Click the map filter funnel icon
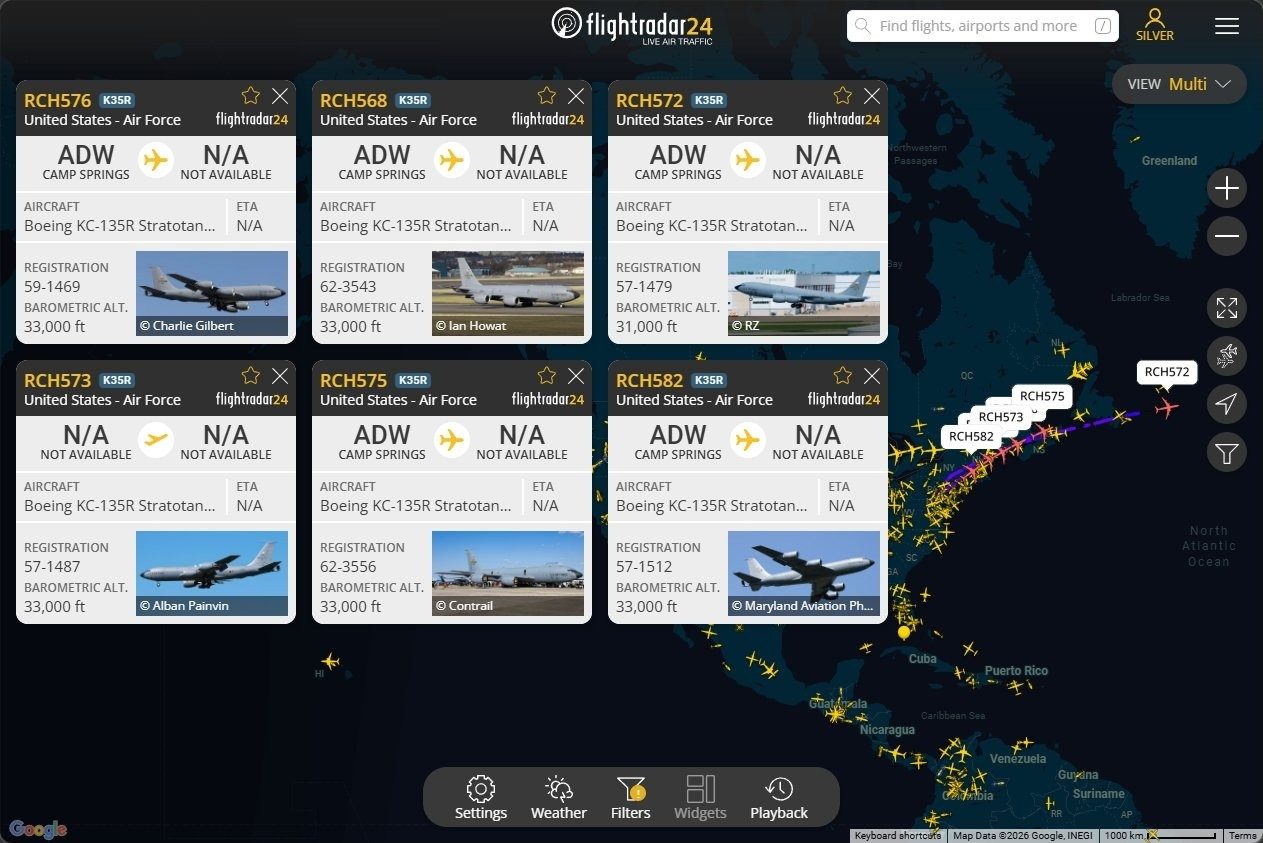The width and height of the screenshot is (1263, 843). [x=1226, y=453]
